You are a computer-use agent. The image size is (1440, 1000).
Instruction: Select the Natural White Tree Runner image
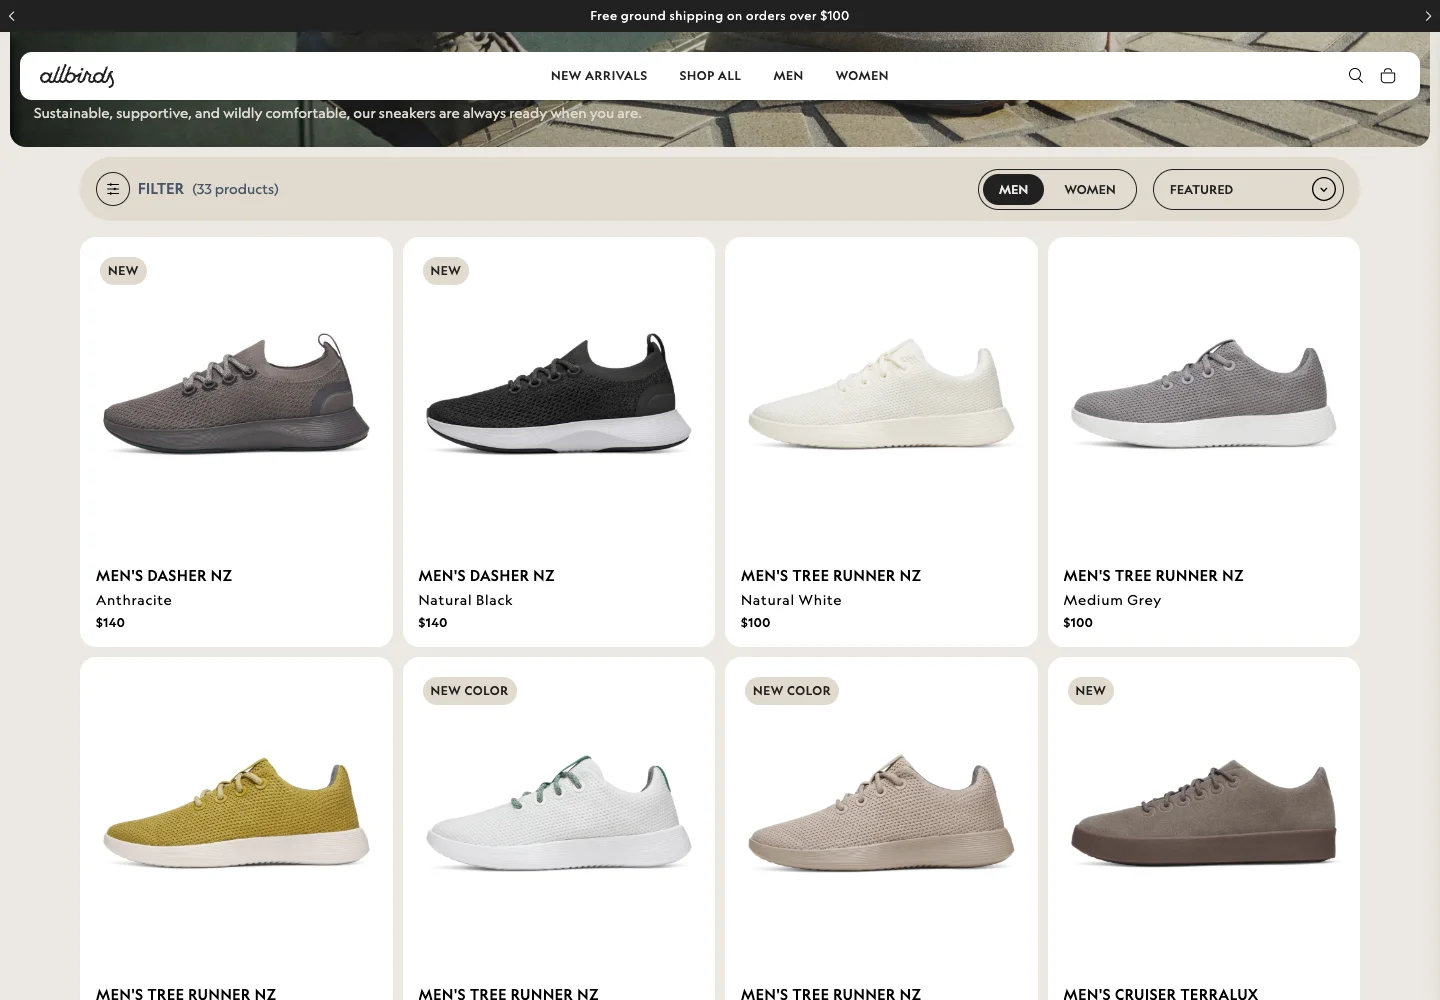881,394
